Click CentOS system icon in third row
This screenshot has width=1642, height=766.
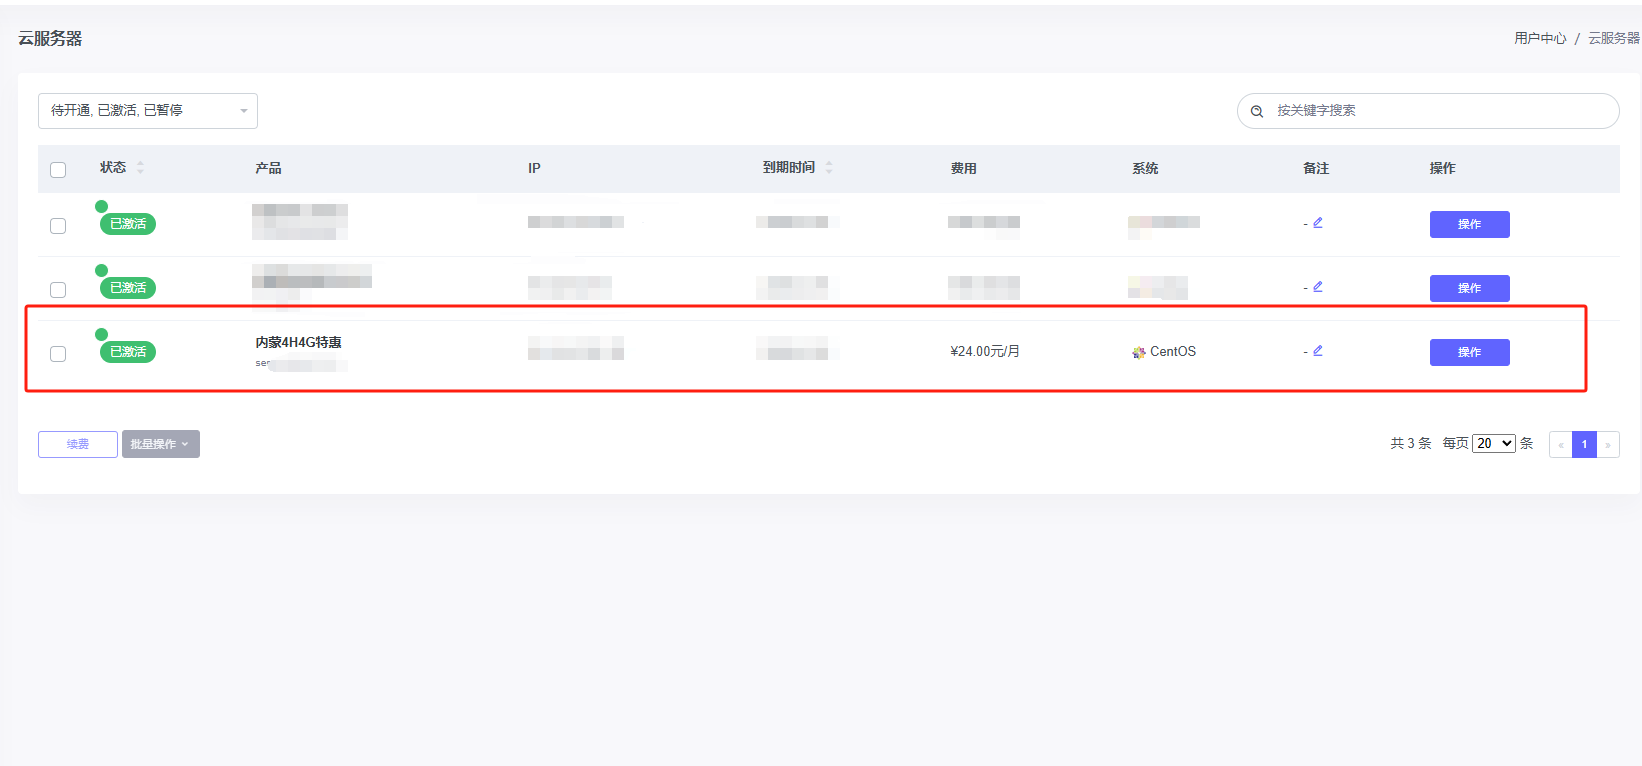[1139, 352]
